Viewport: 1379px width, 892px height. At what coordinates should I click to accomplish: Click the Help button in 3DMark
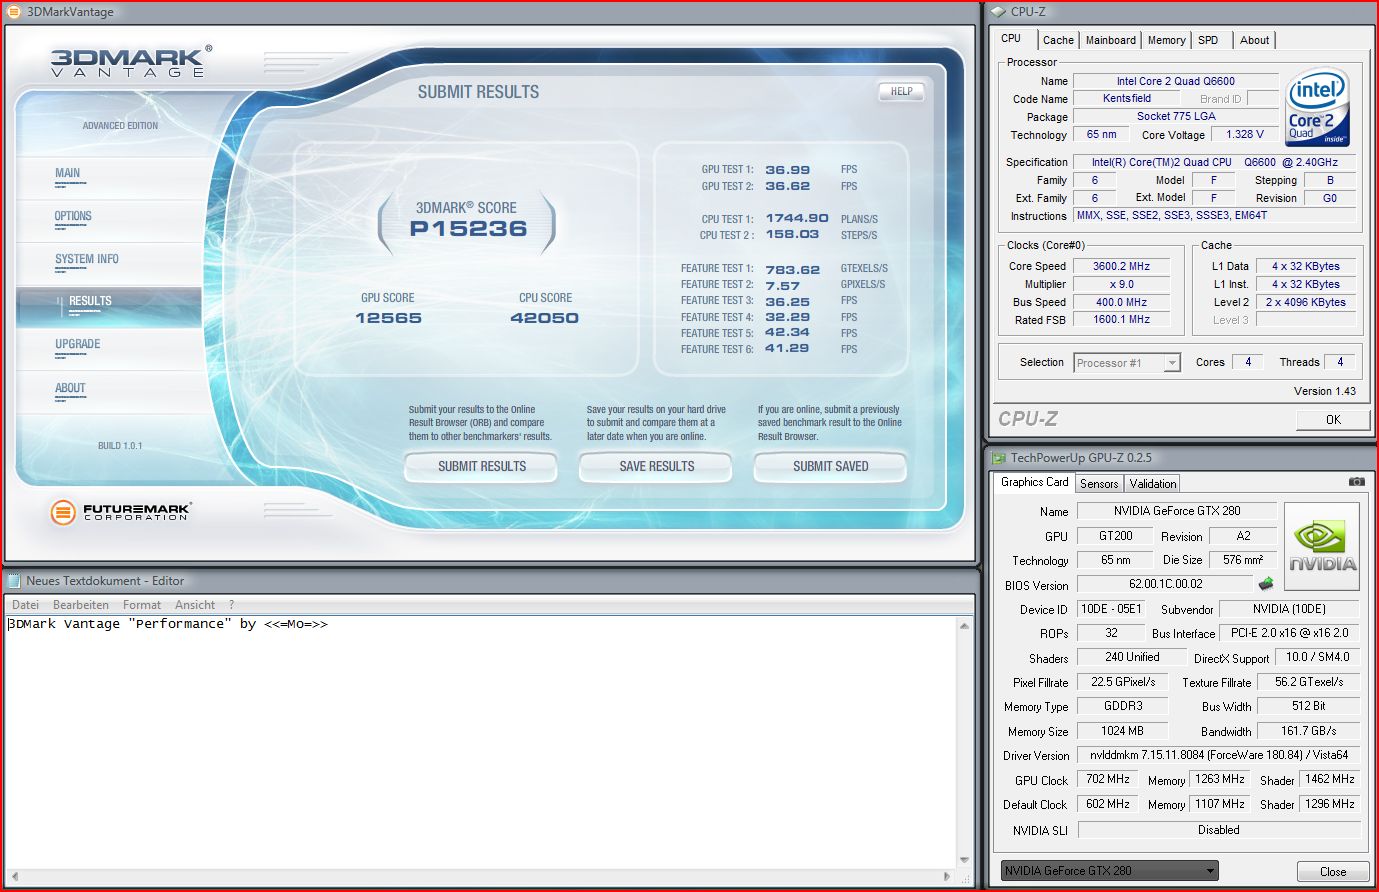901,91
